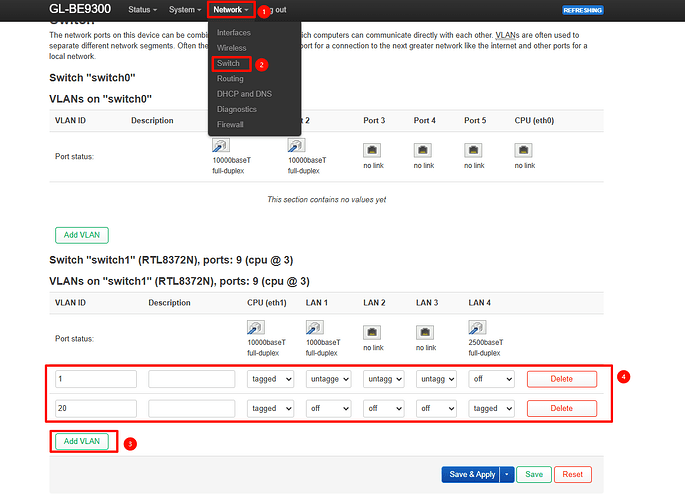Image resolution: width=685 pixels, height=500 pixels.
Task: Open VLAN 1 CPU (eth1) tagging dropdown
Action: coord(271,379)
